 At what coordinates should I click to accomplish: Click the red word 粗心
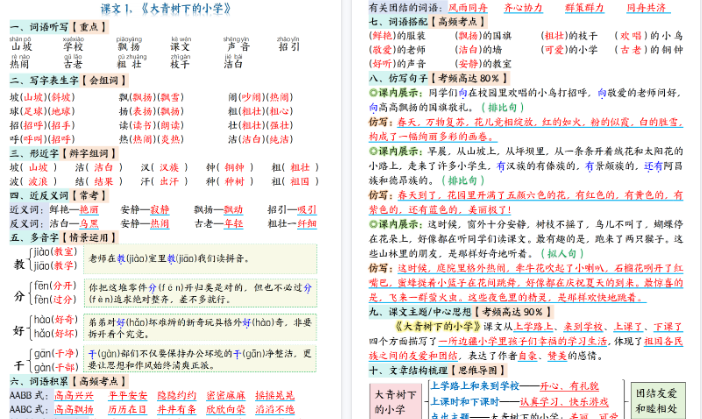(x=281, y=111)
